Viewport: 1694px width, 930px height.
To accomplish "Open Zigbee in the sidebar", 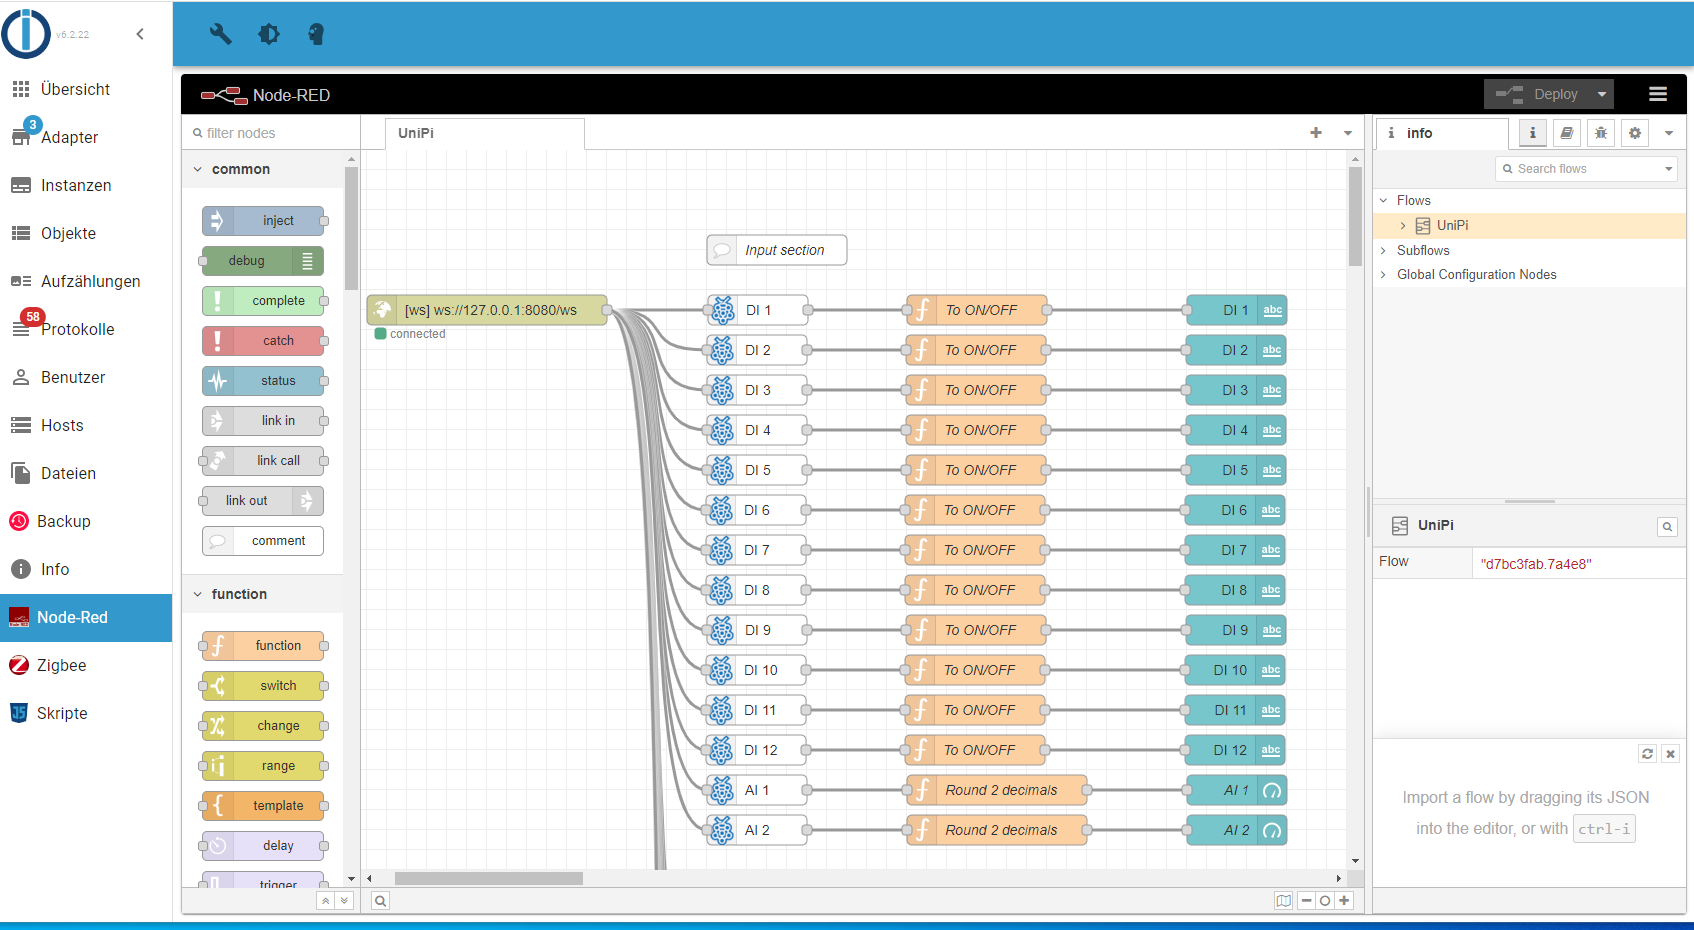I will [86, 665].
